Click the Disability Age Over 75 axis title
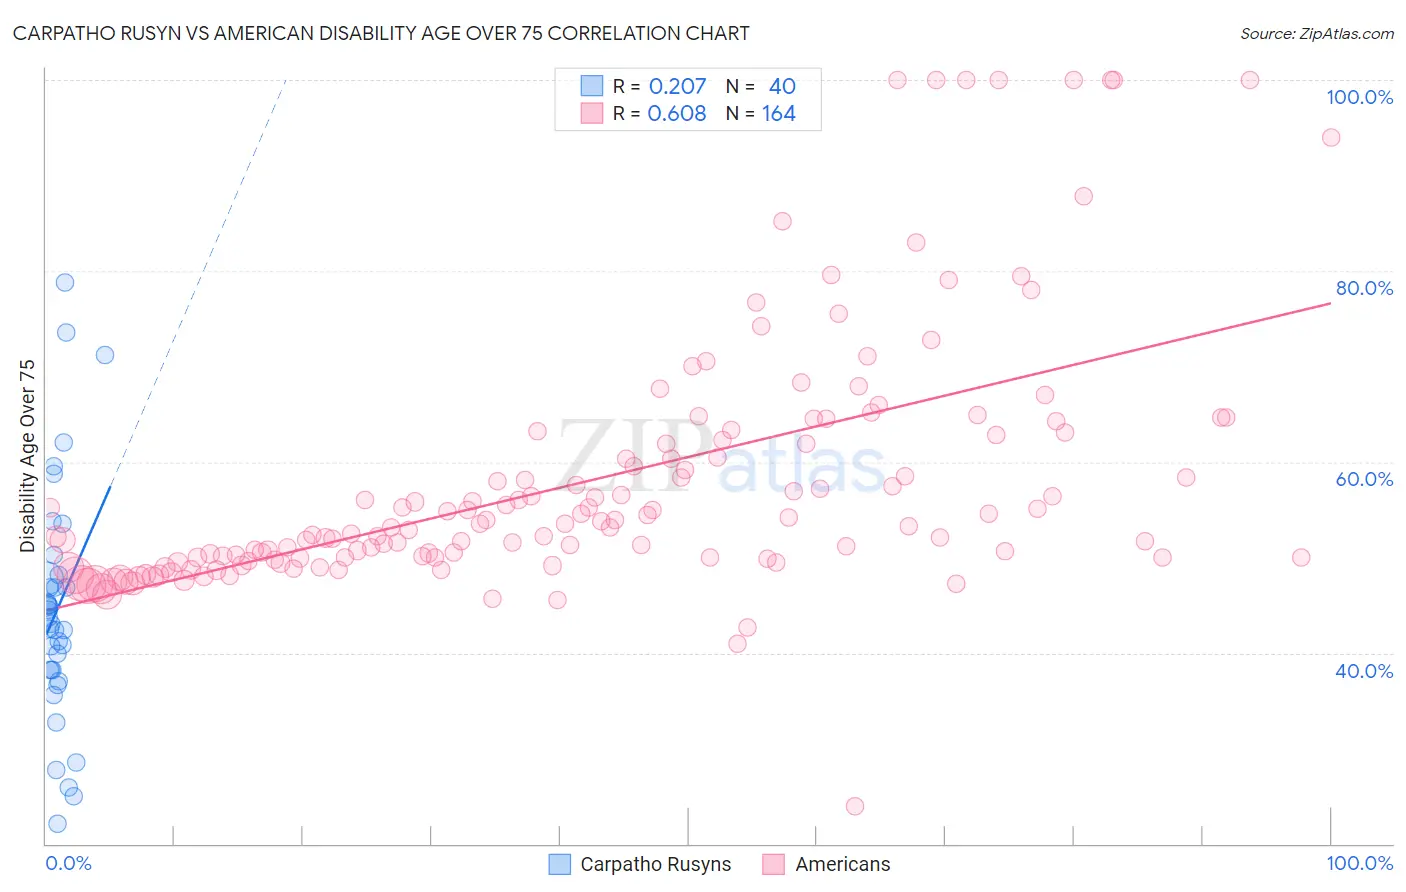 pos(27,456)
